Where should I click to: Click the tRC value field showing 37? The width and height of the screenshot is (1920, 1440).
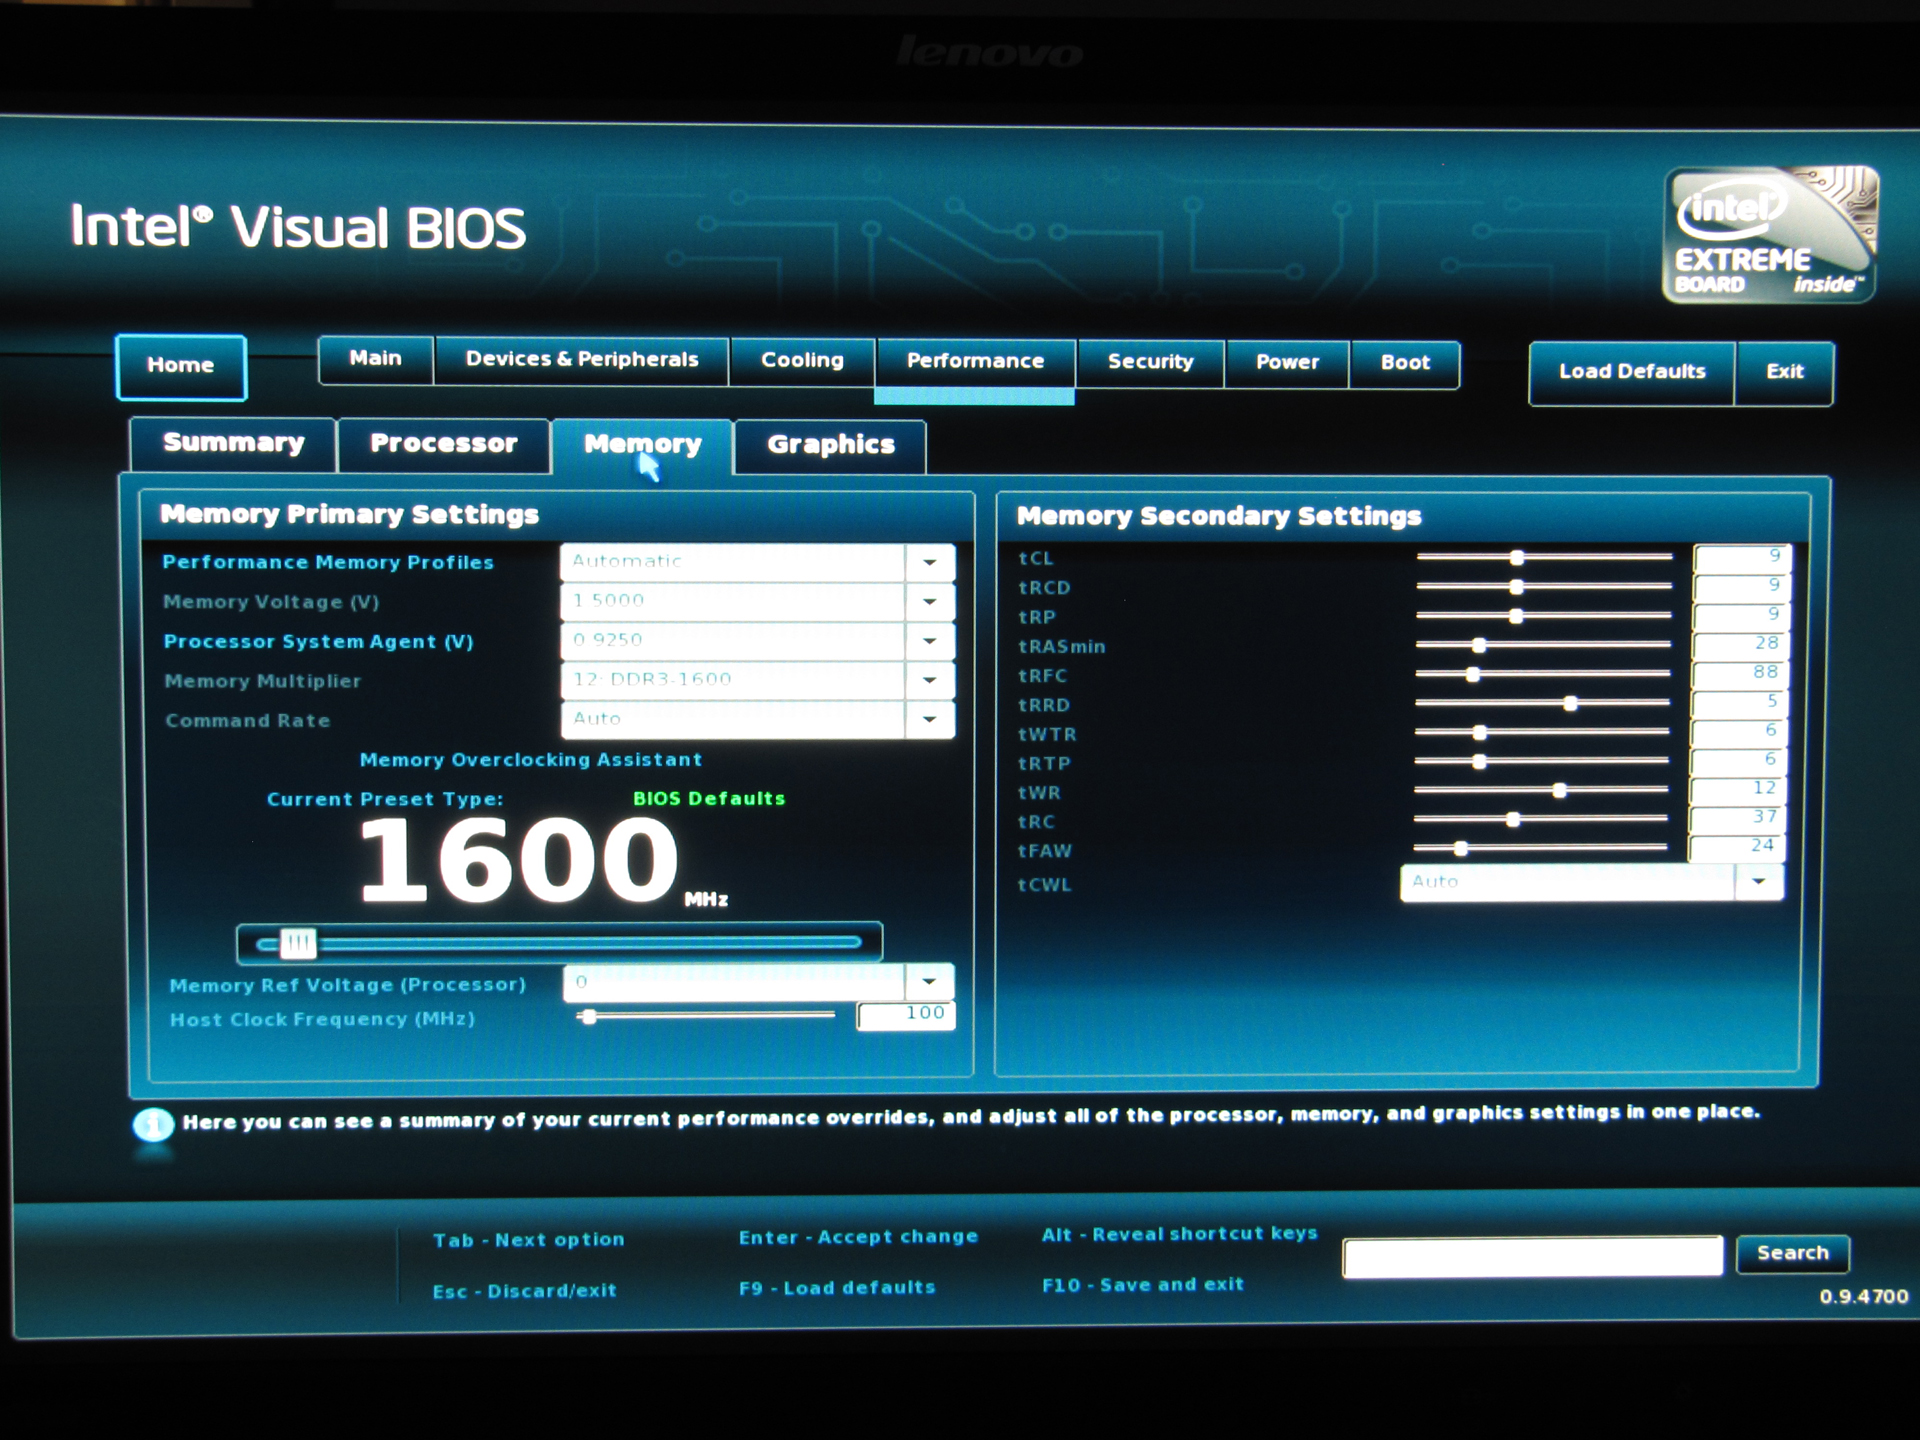[1738, 819]
